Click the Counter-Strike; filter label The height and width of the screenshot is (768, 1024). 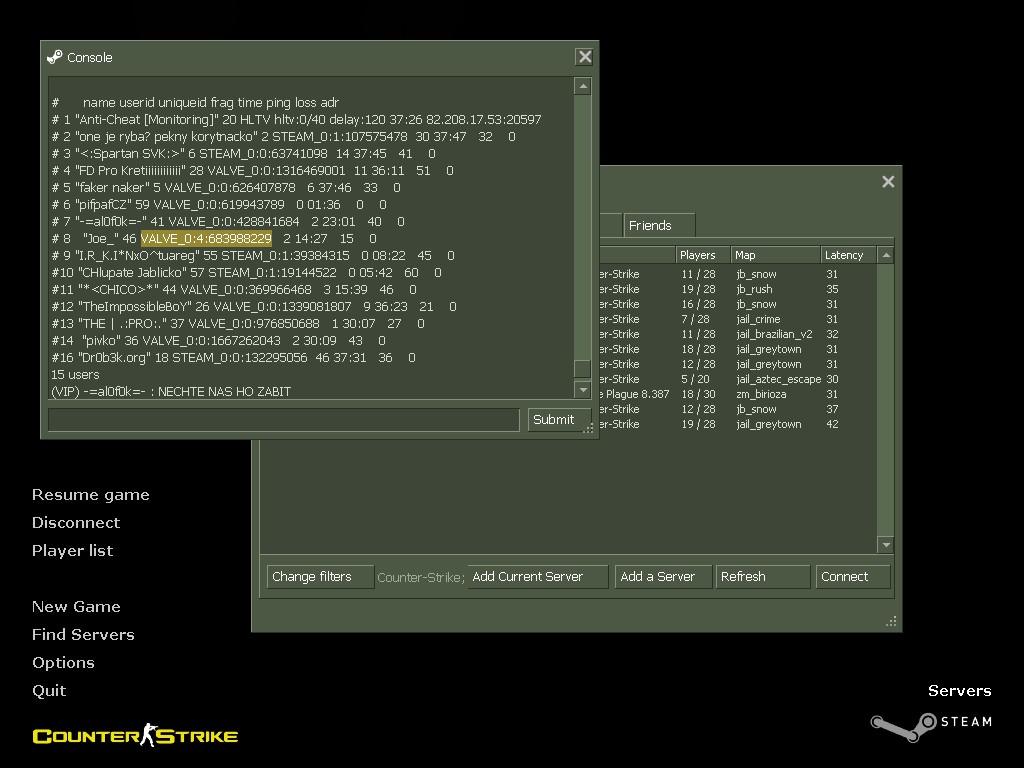[421, 577]
